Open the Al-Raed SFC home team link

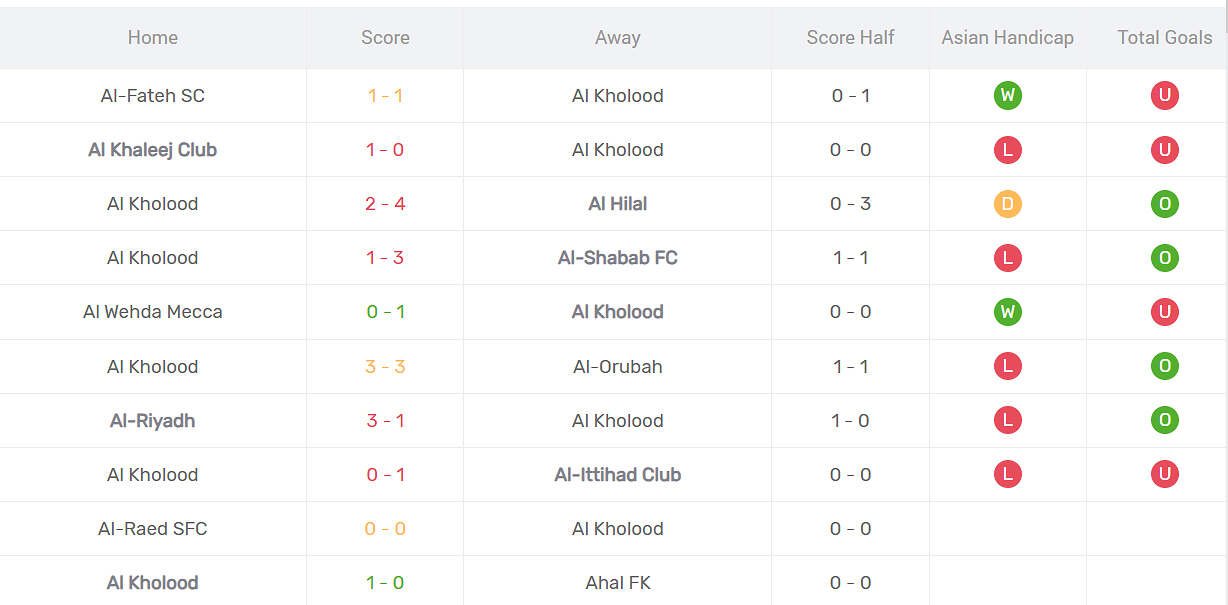pos(153,529)
